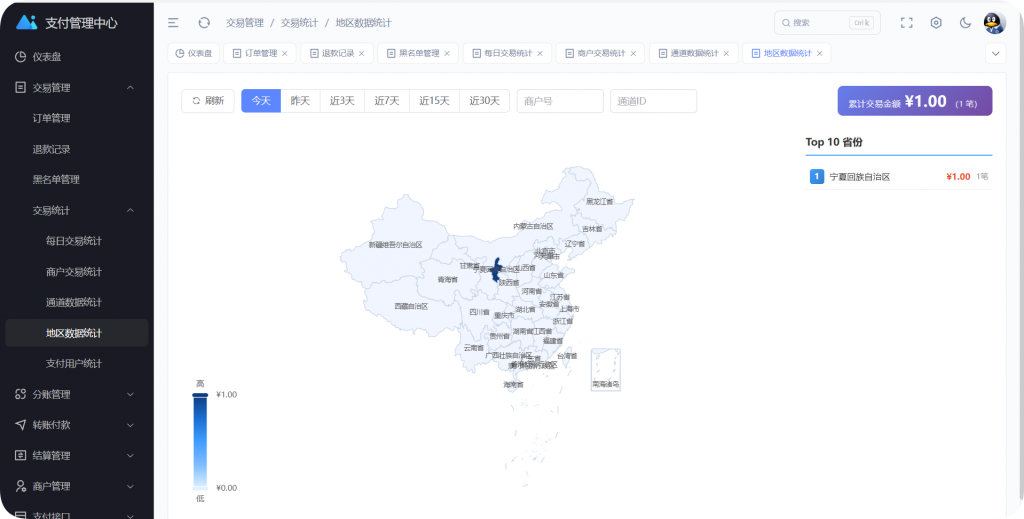Collapse the 交易统计 submenu chevron

pyautogui.click(x=130, y=210)
